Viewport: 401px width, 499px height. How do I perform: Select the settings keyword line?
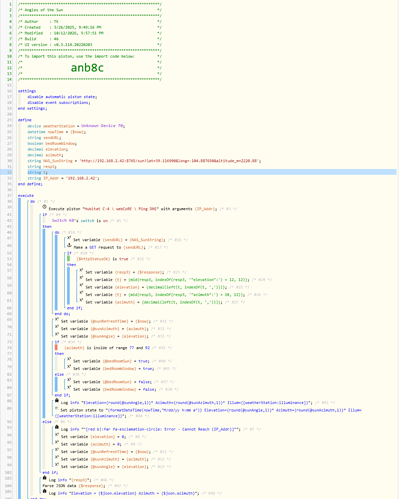click(27, 91)
